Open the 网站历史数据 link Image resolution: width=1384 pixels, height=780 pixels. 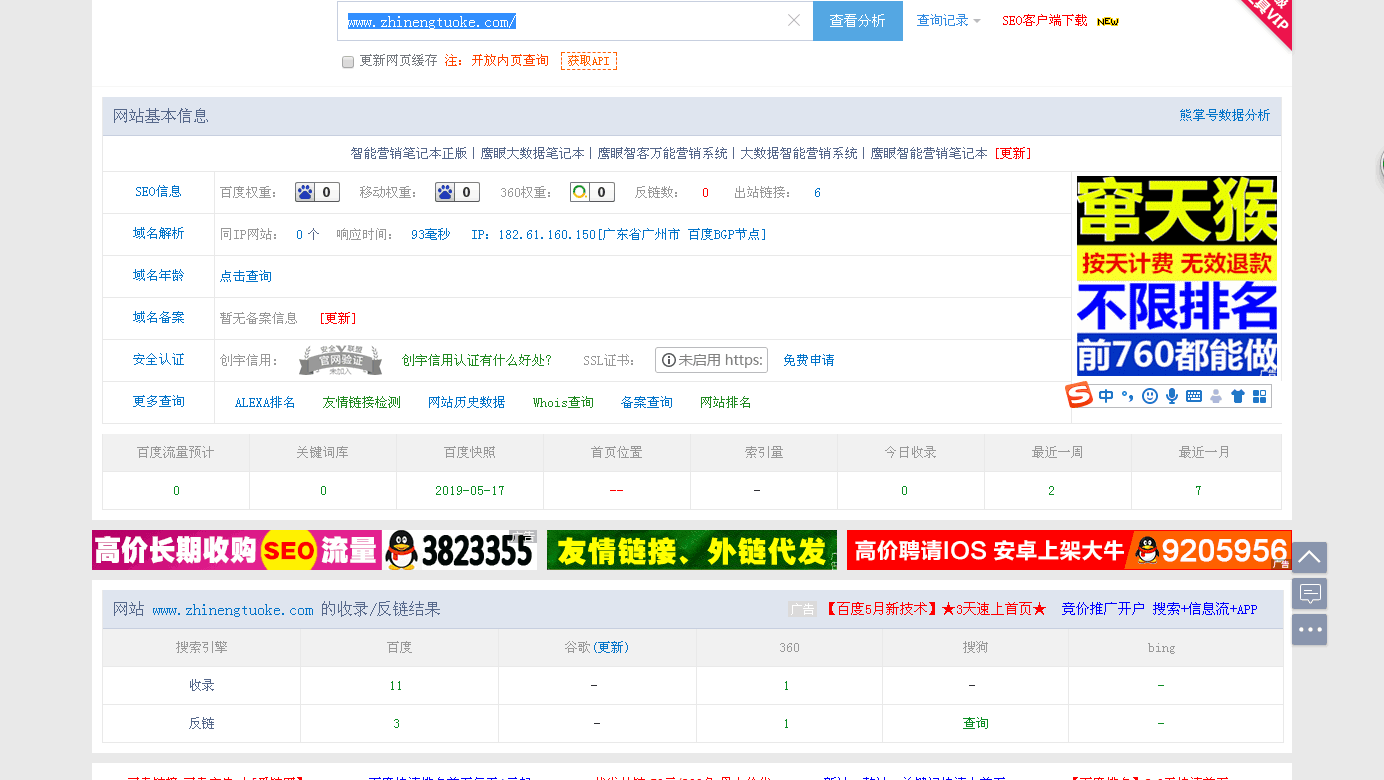pos(466,402)
